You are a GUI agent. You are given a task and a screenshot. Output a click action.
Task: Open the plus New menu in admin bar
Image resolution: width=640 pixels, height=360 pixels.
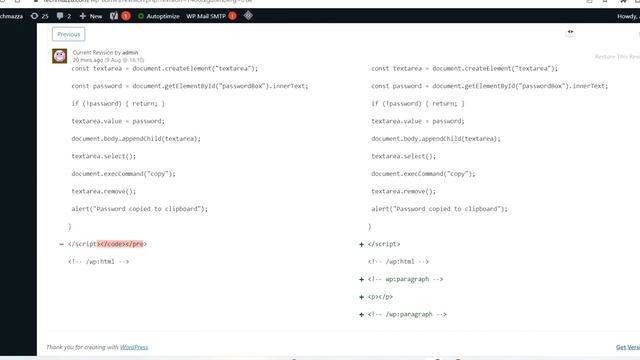tap(91, 16)
